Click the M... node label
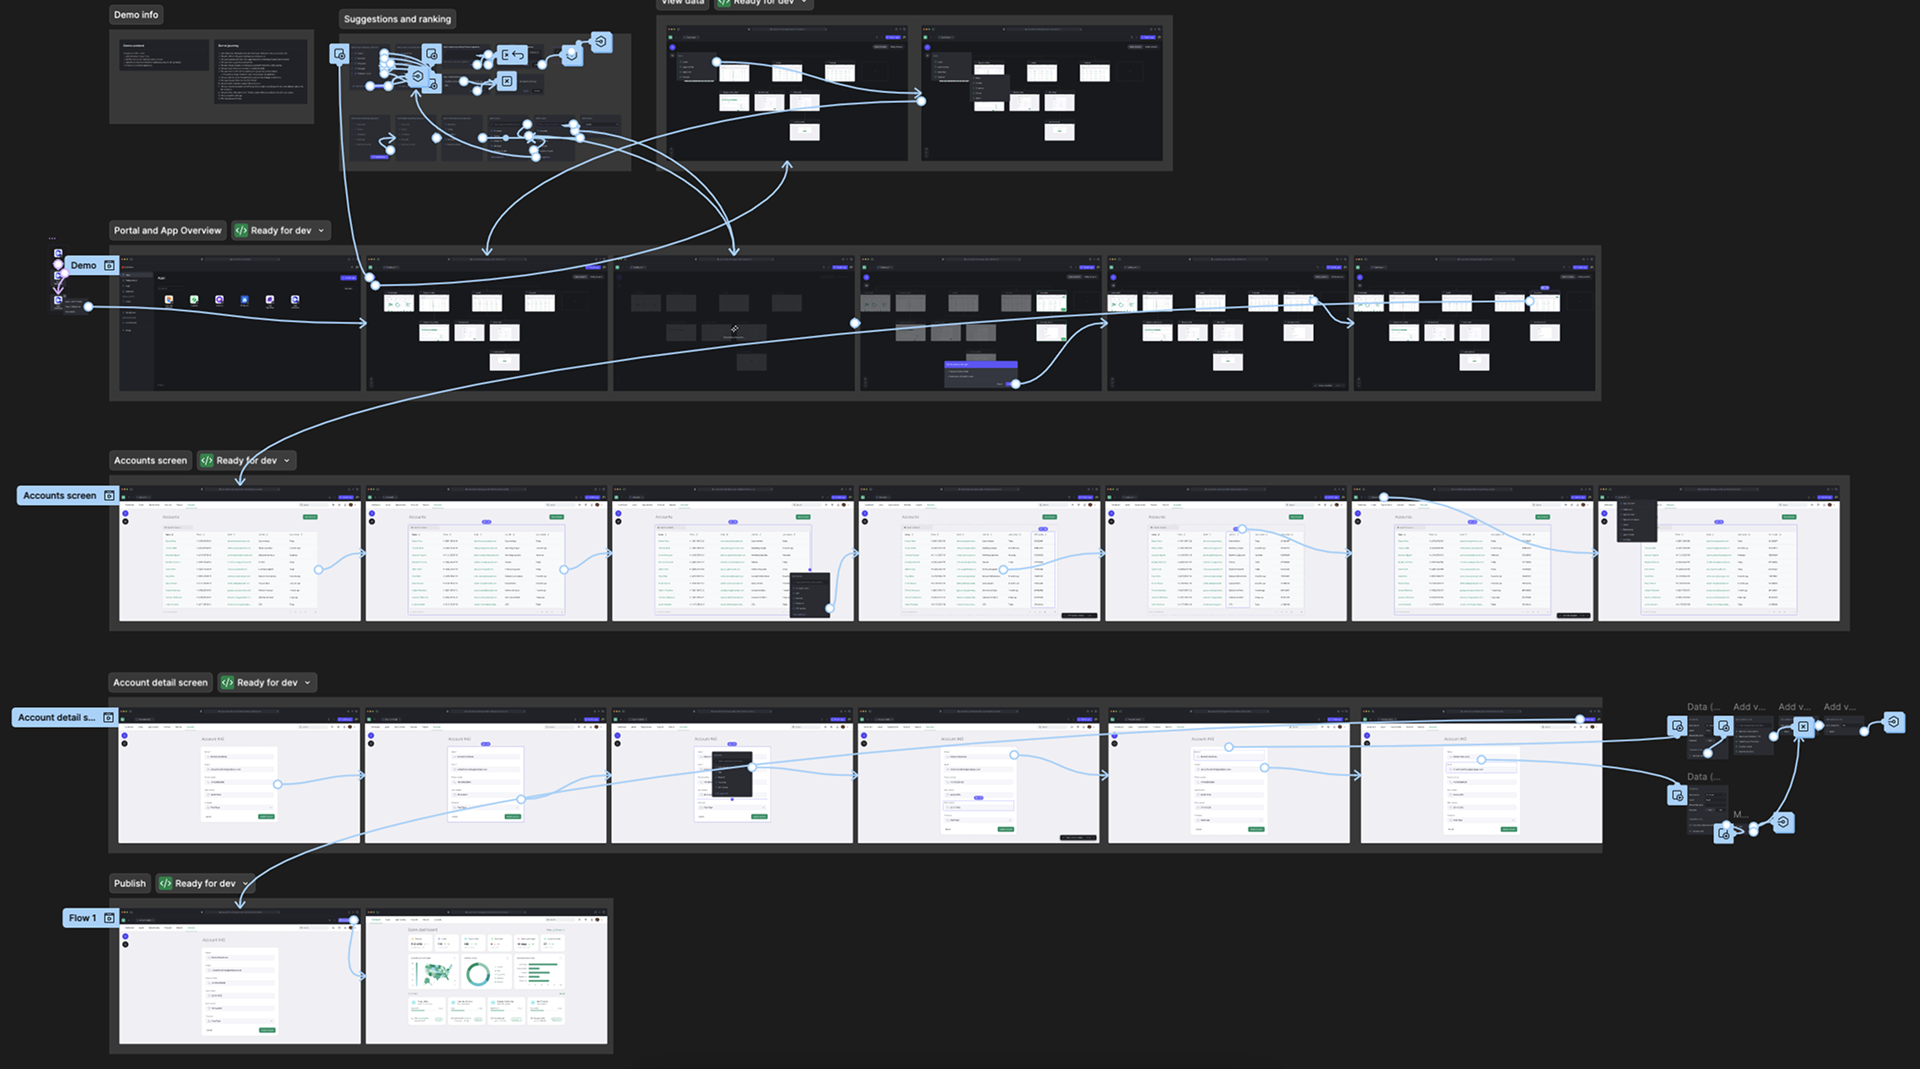The height and width of the screenshot is (1069, 1920). [1740, 815]
